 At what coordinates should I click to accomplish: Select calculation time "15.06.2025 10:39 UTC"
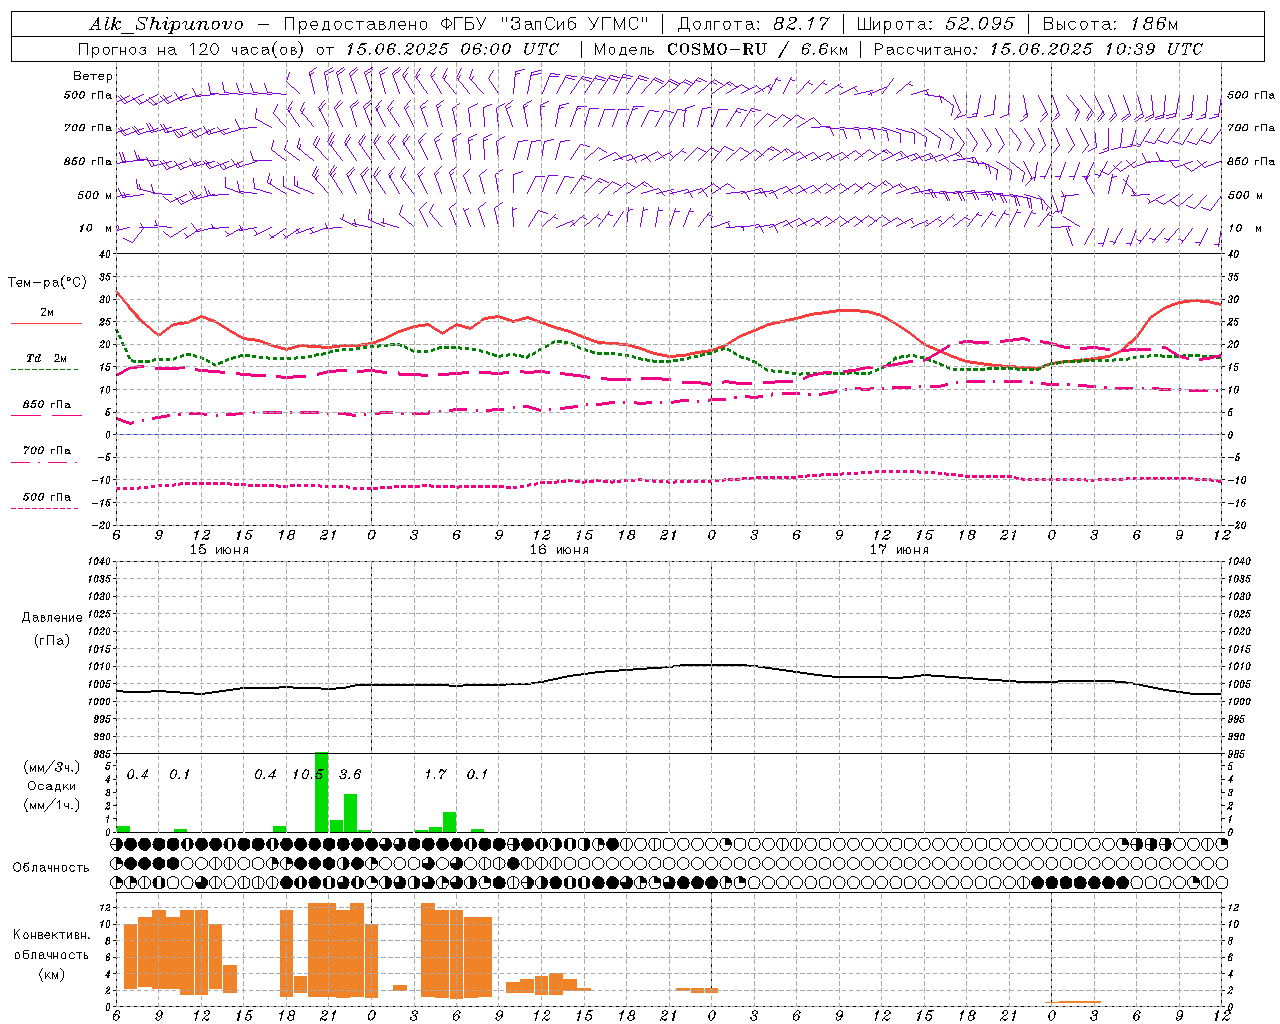[1096, 49]
